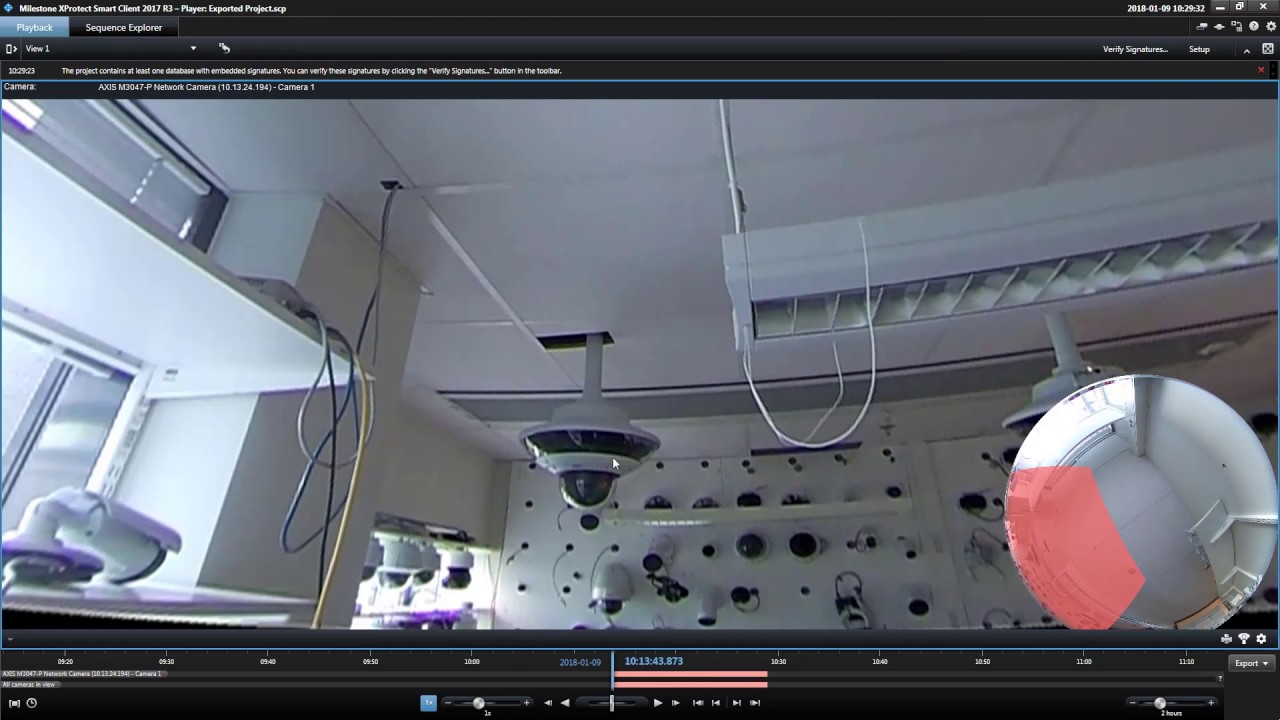Click the stacked cards status icon
Image resolution: width=1280 pixels, height=720 pixels.
coord(1202,27)
